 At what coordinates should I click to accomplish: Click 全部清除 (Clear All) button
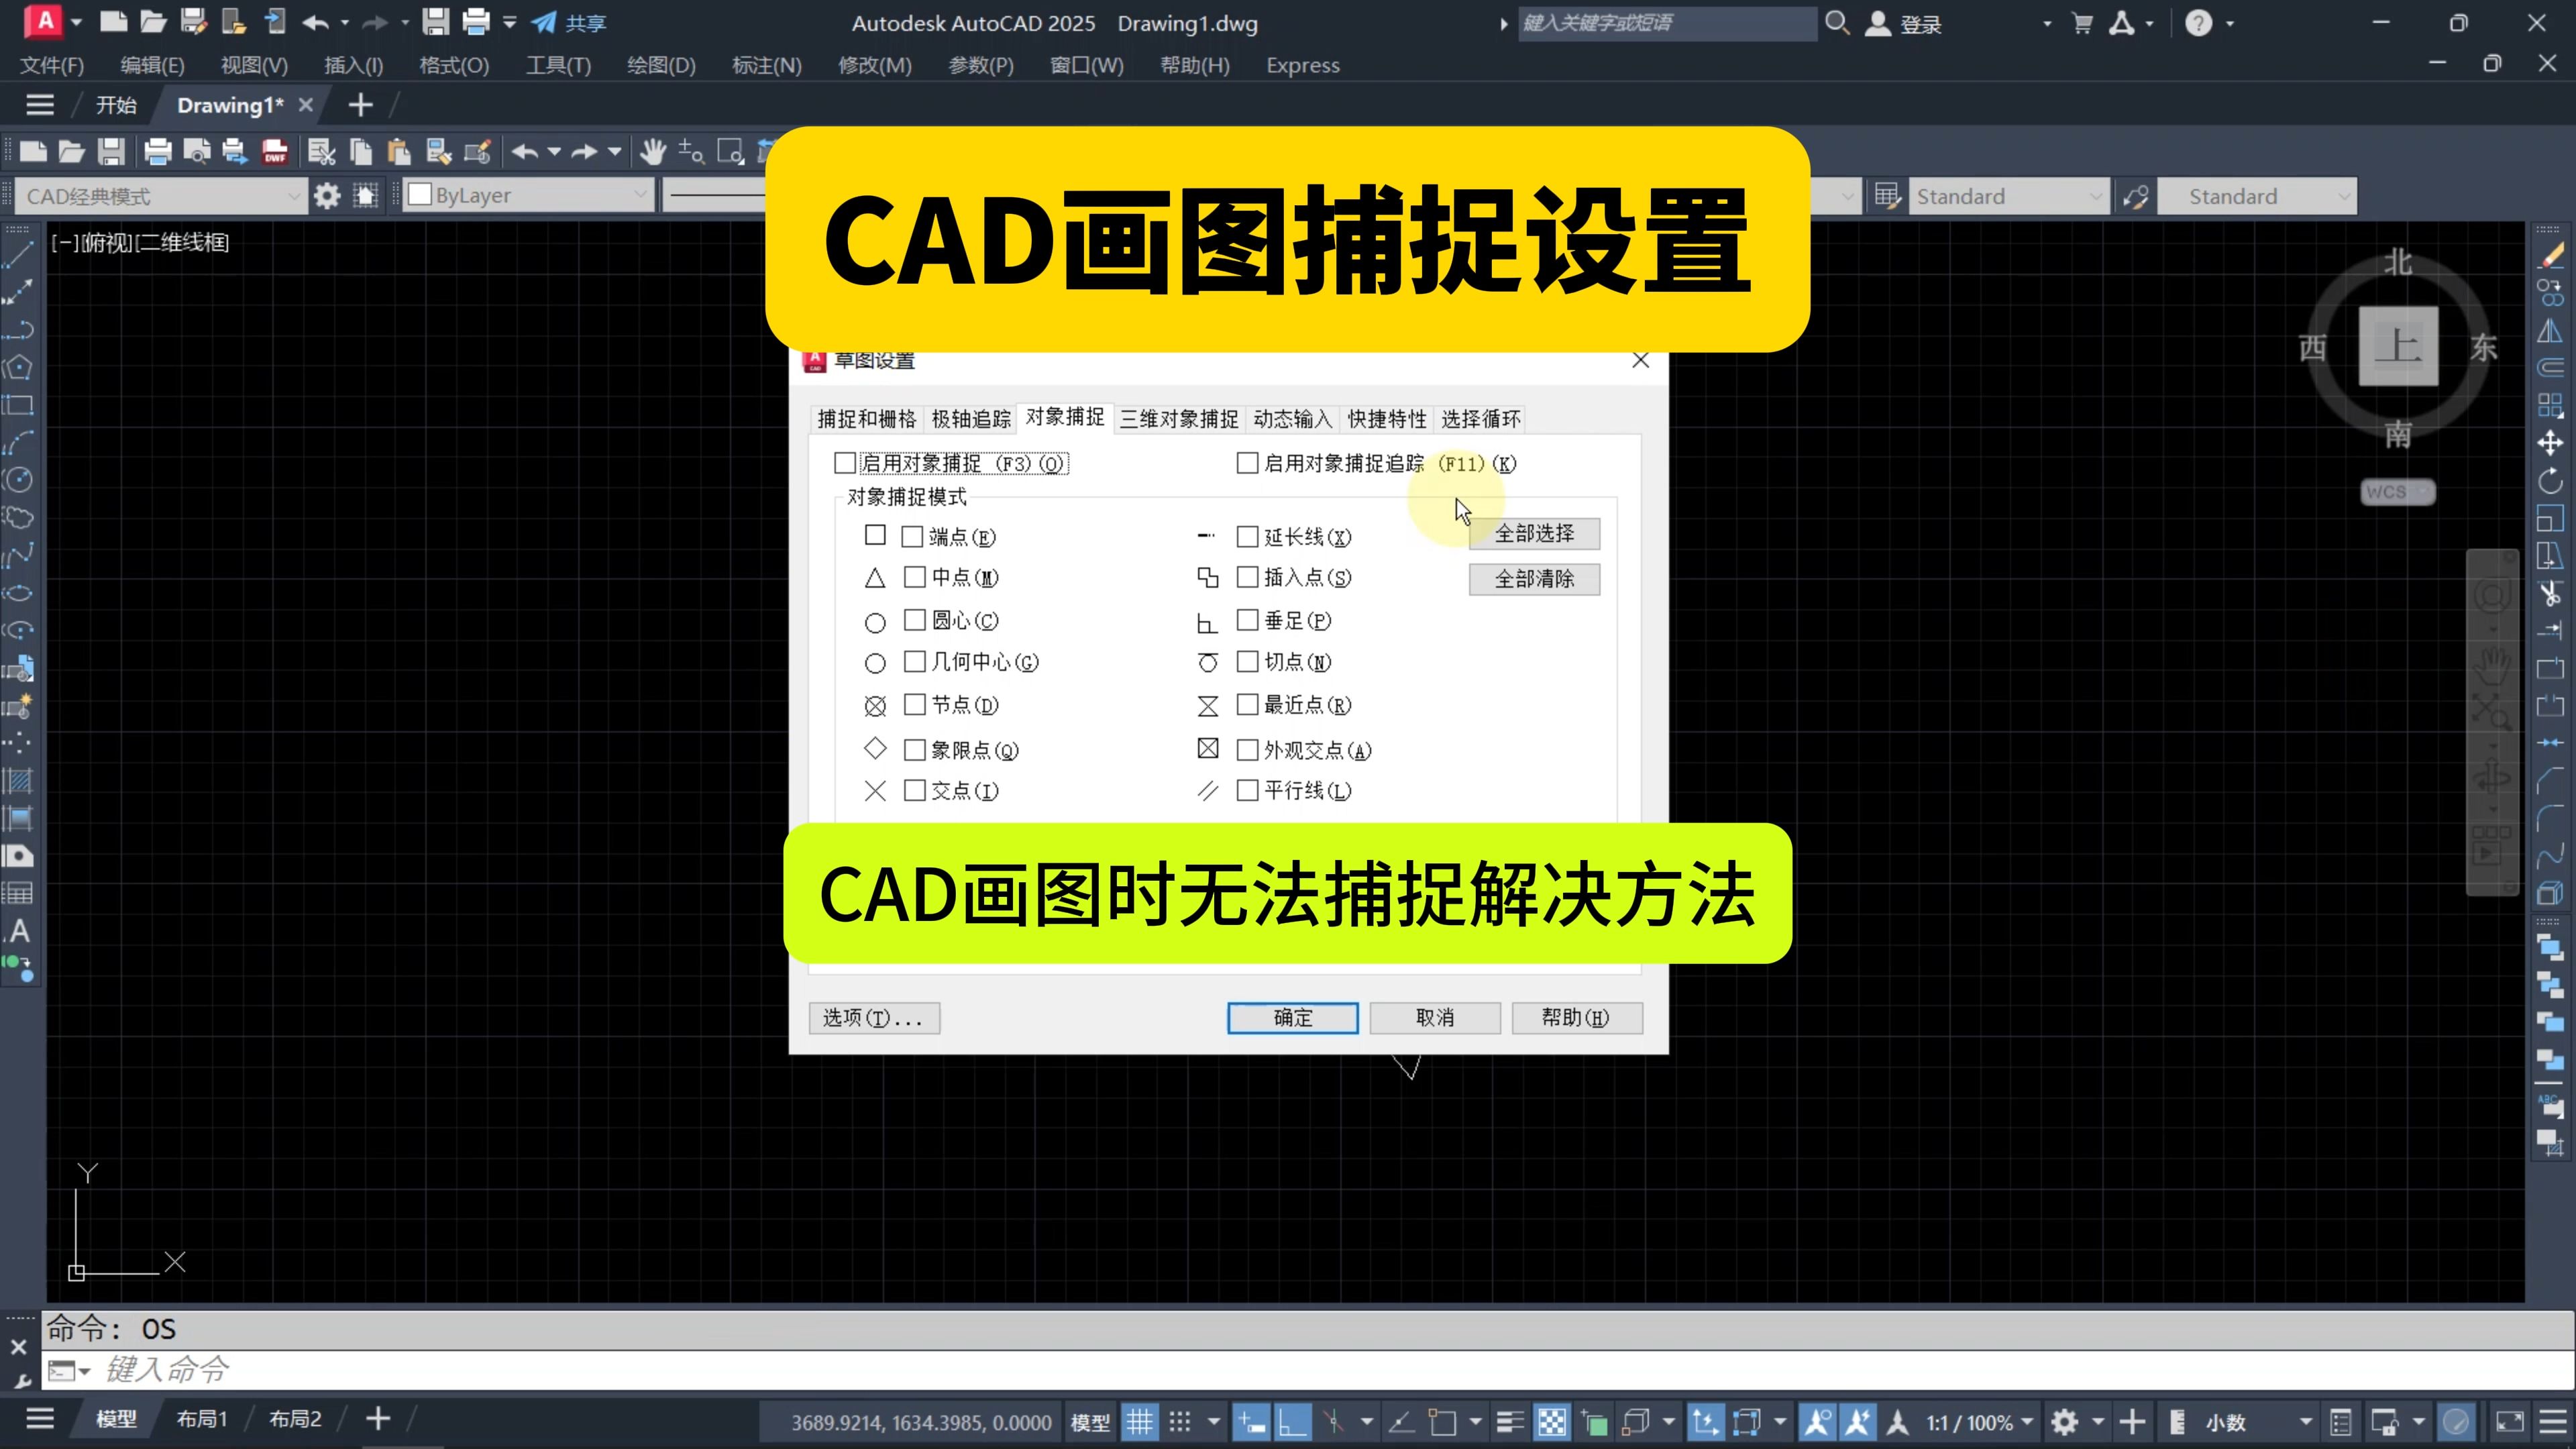click(1532, 577)
